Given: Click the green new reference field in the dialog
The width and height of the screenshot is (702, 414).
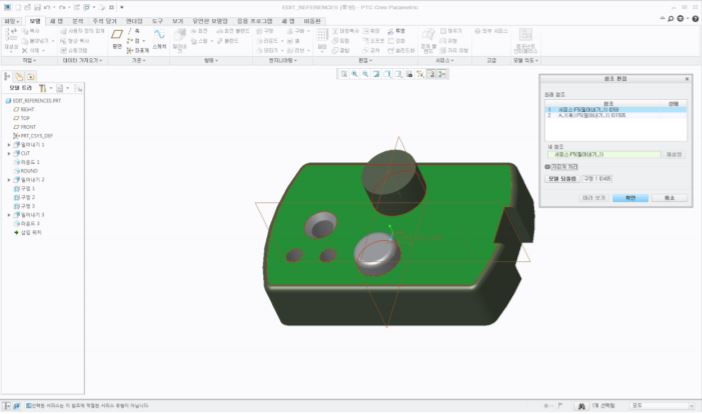Looking at the screenshot, I should click(604, 154).
